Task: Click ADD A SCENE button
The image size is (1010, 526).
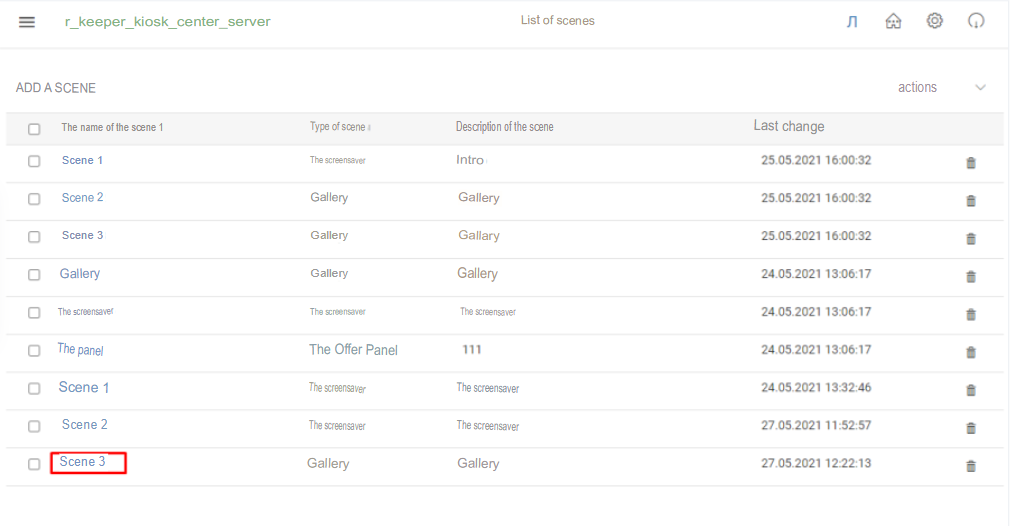Action: (56, 88)
